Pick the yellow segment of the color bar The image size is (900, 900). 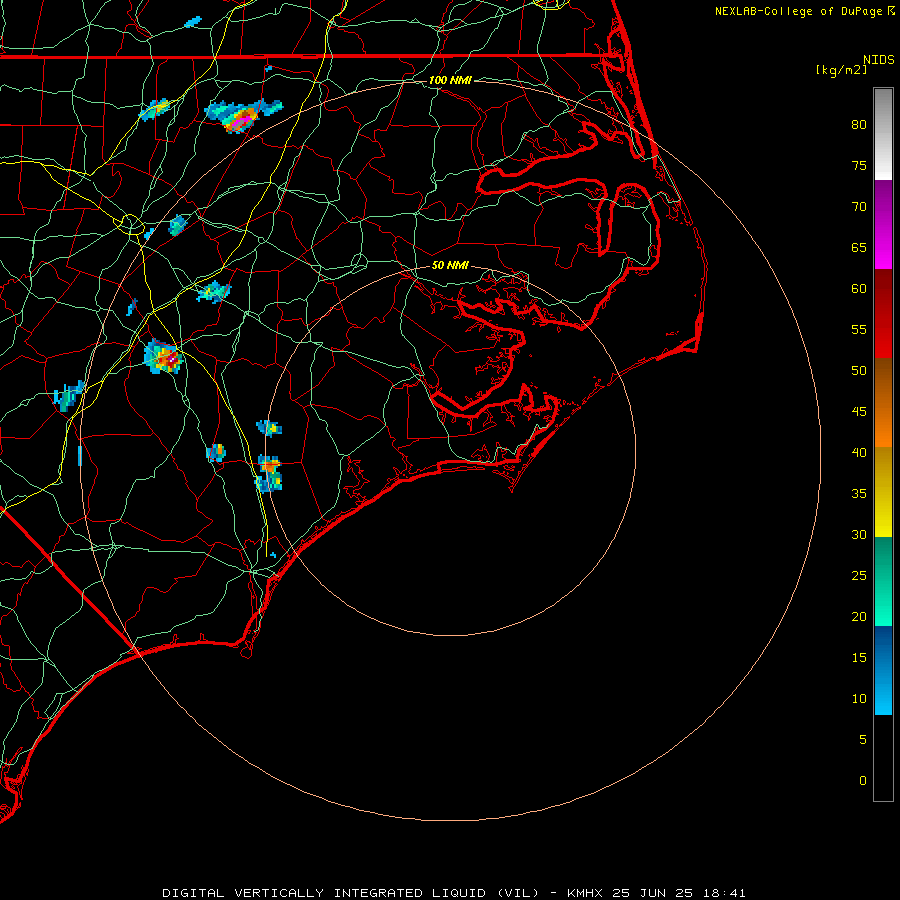883,492
